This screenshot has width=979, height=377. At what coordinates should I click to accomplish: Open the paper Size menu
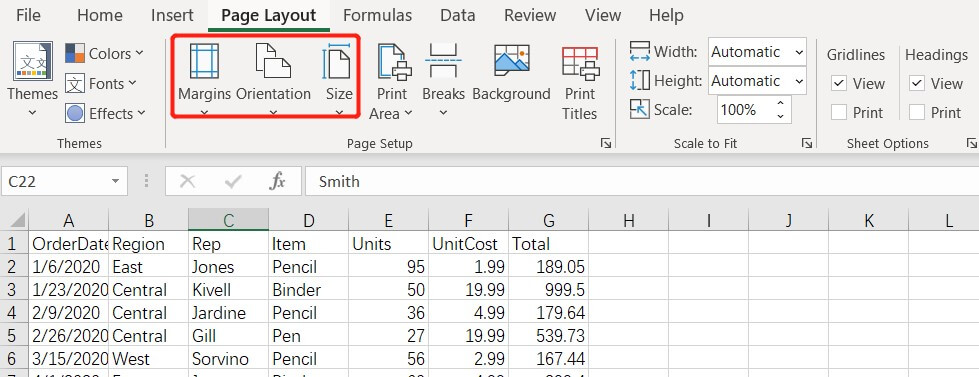(x=338, y=79)
